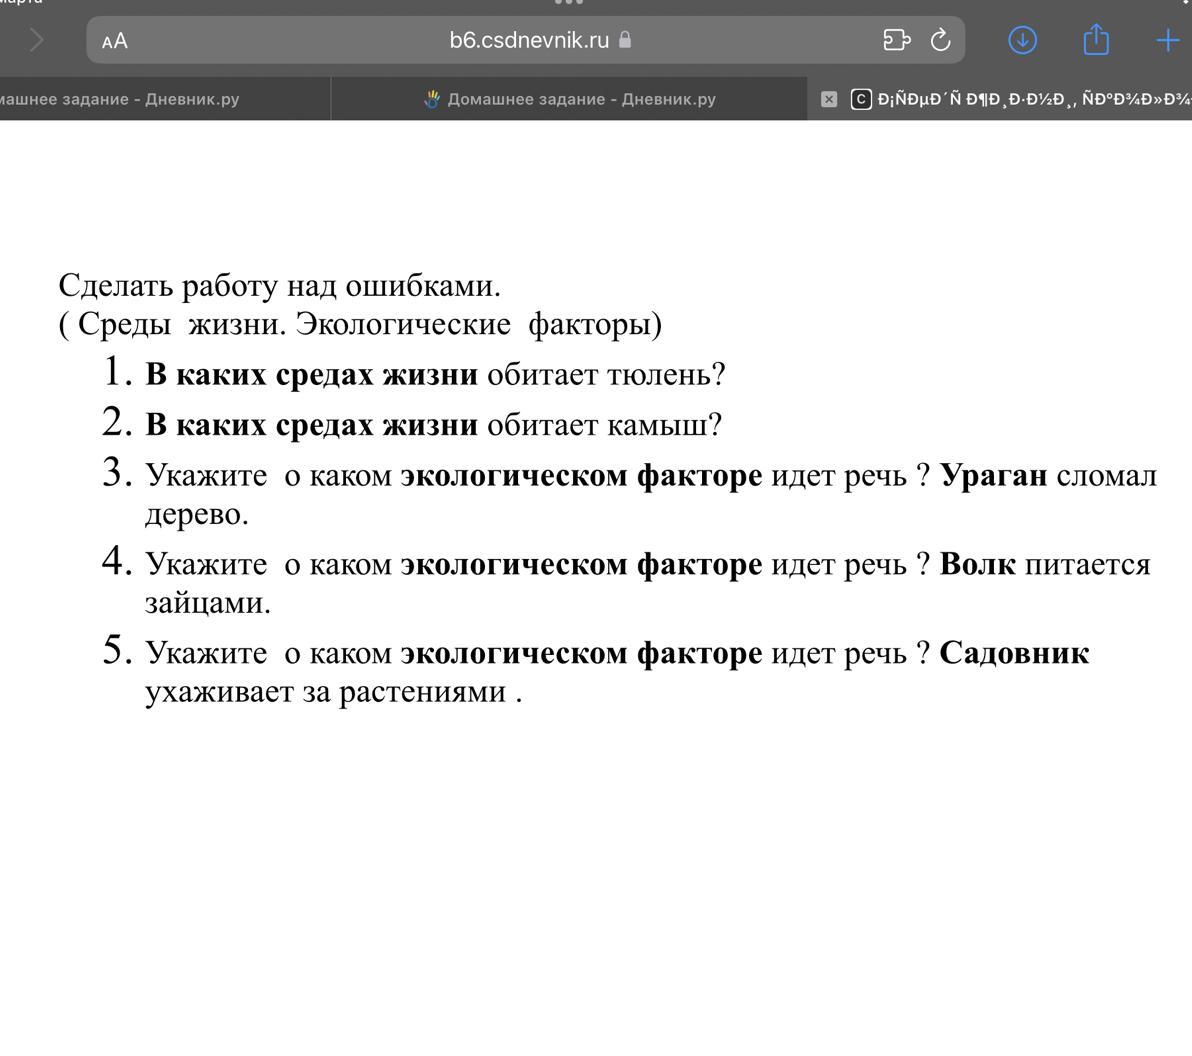This screenshot has width=1192, height=1056.
Task: Click the bold word Волк
Action: [x=977, y=564]
